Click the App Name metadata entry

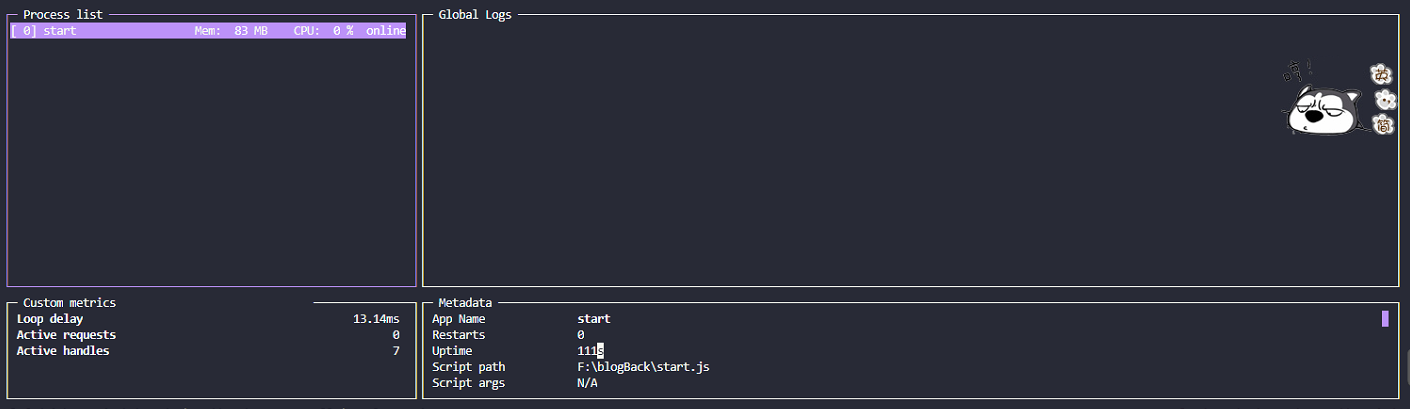[458, 319]
